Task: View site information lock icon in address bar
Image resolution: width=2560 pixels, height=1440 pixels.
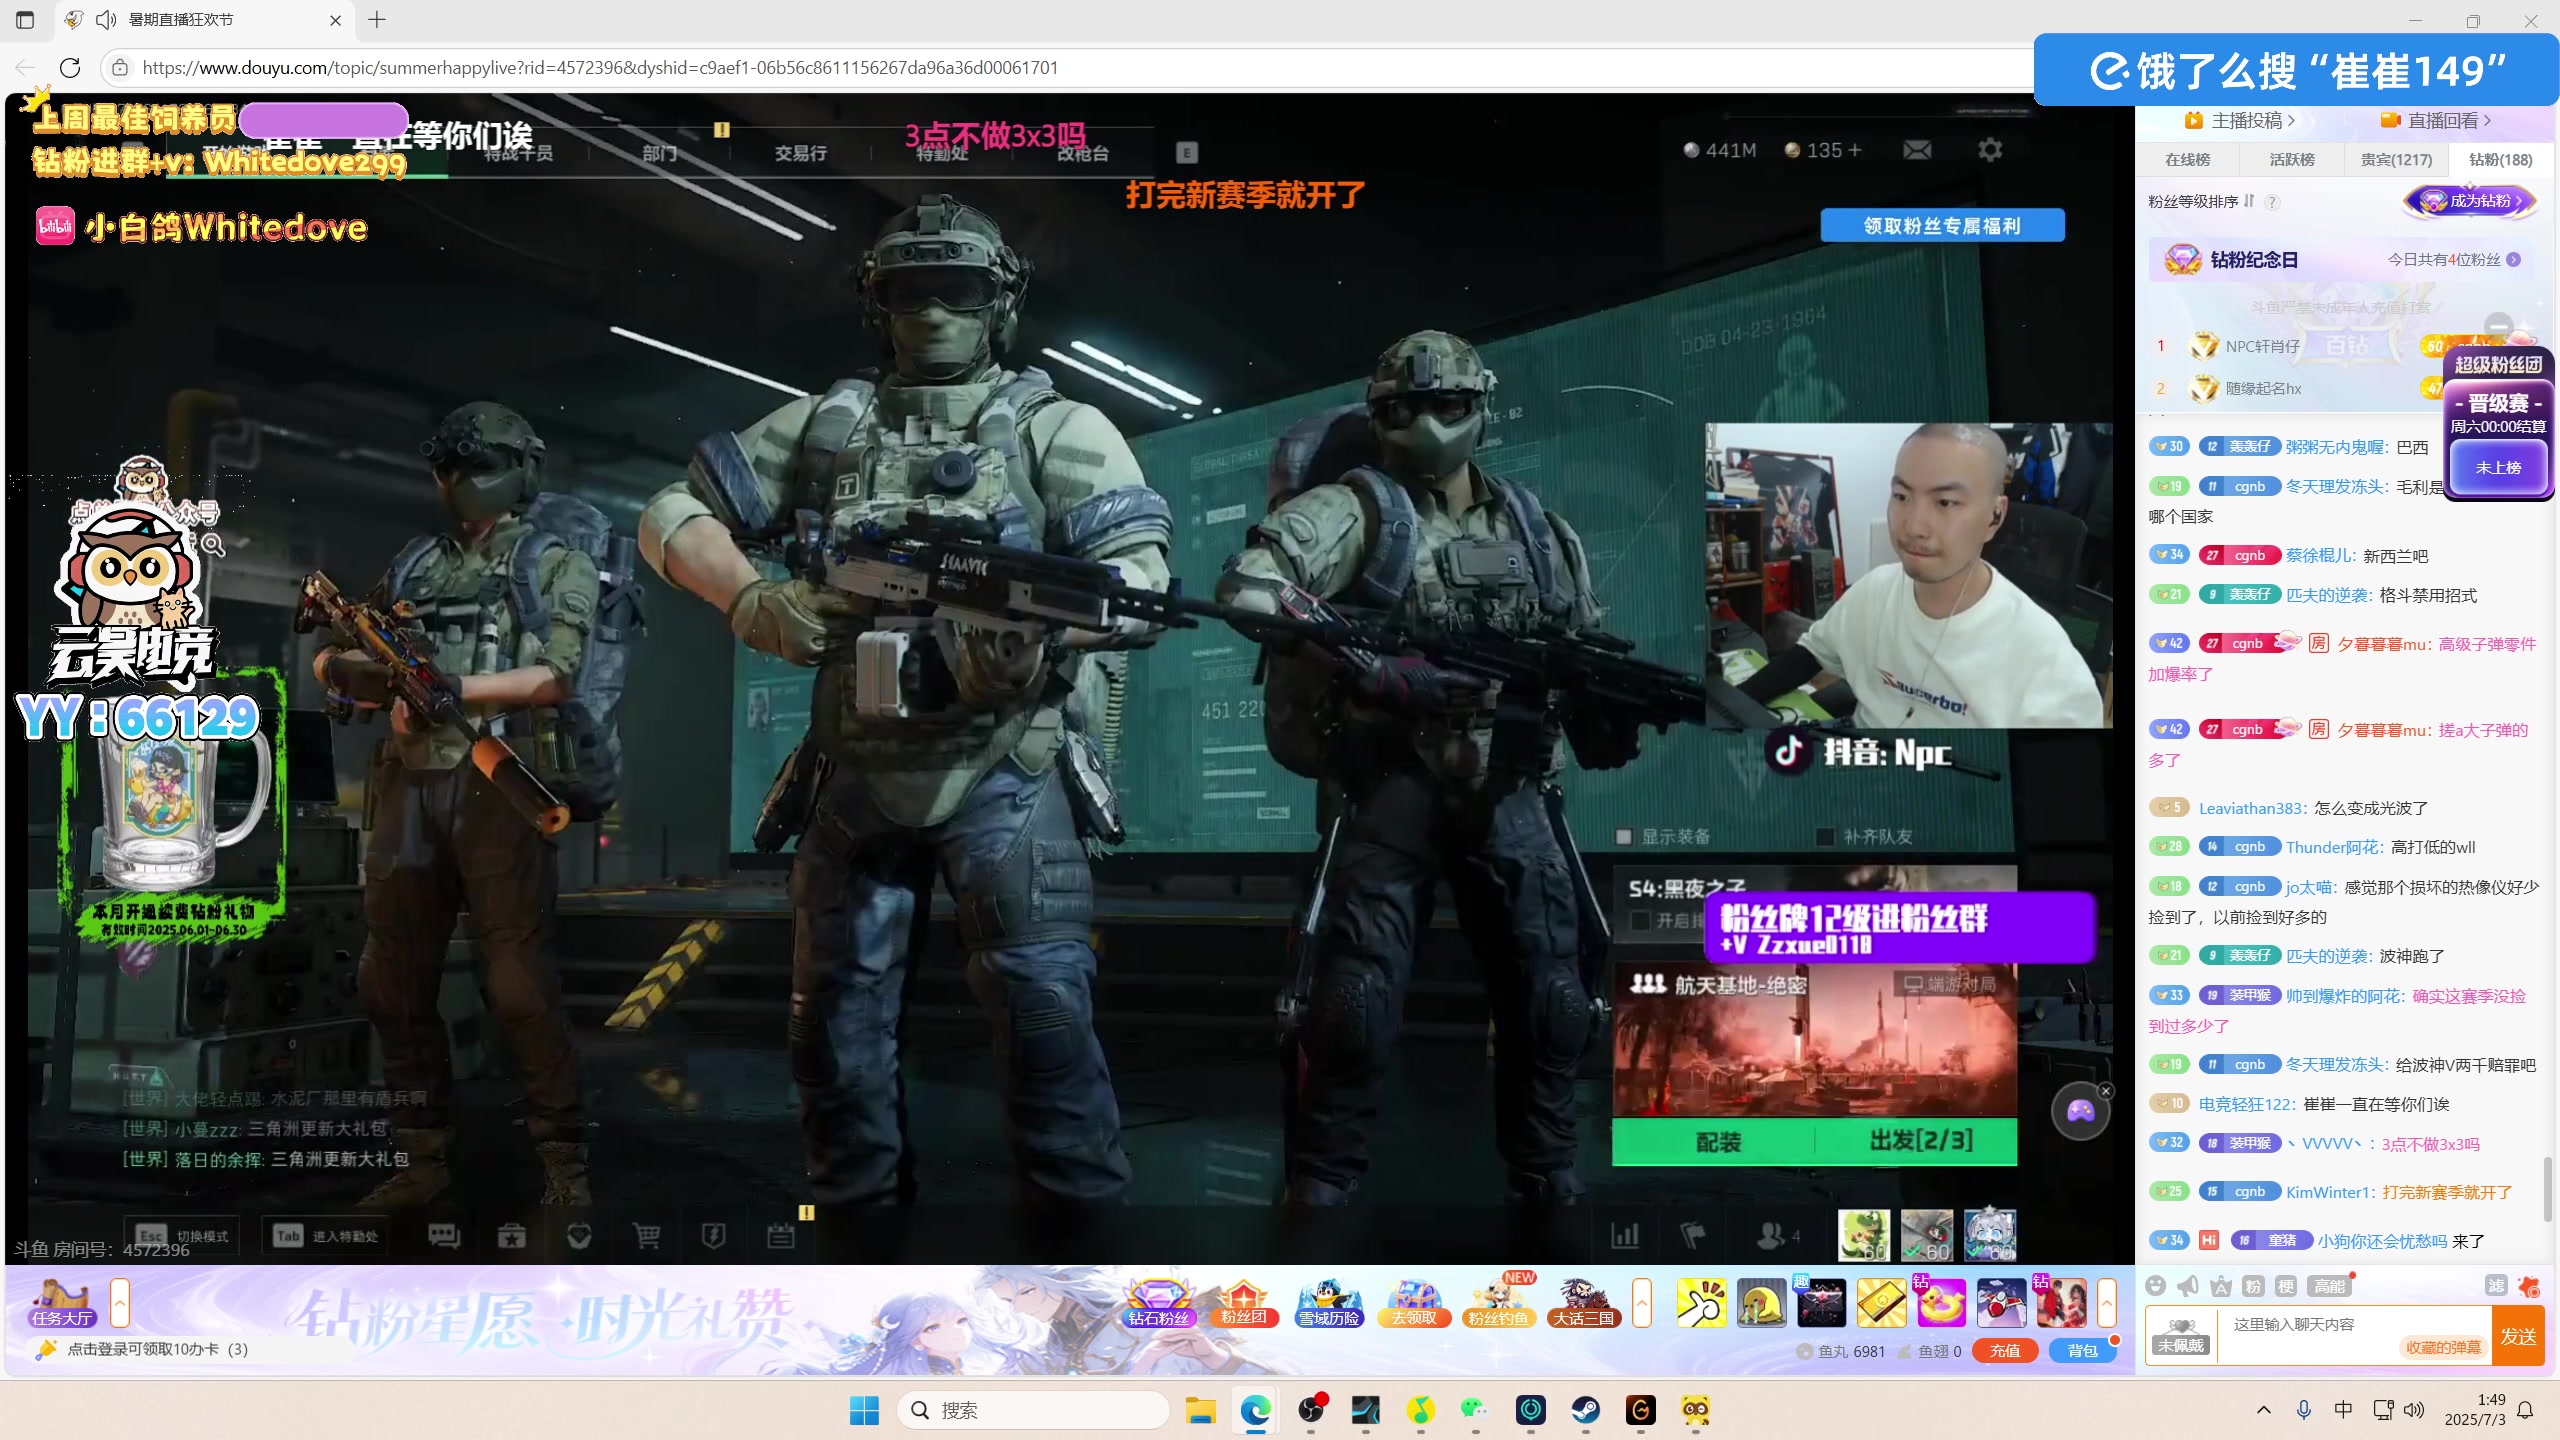Action: (x=120, y=67)
